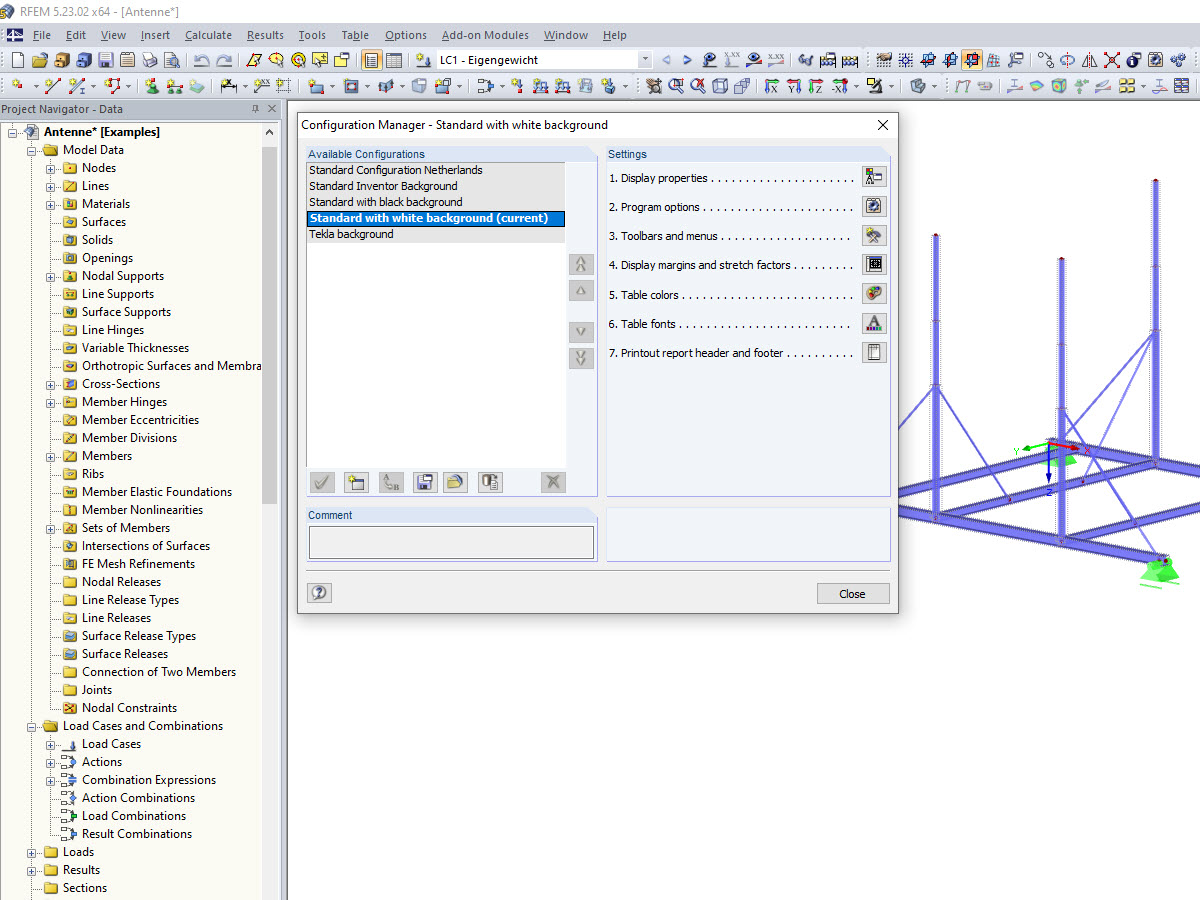
Task: Select Standard Inventor Background configuration
Action: point(436,186)
